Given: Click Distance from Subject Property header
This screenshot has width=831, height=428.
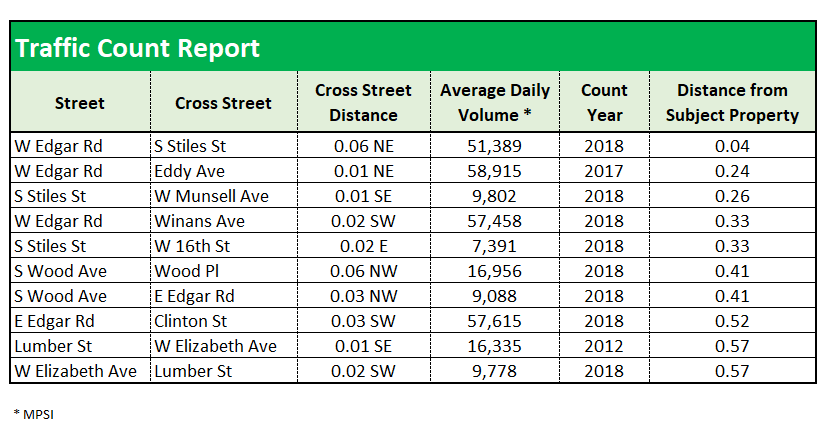Looking at the screenshot, I should tap(739, 102).
